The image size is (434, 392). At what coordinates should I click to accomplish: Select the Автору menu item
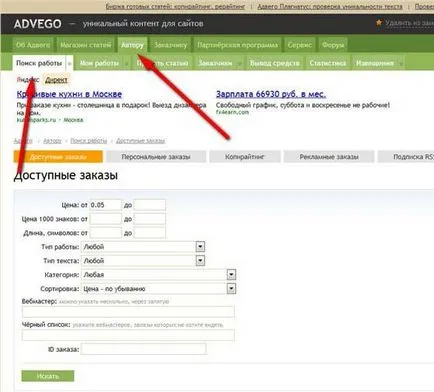click(x=132, y=45)
